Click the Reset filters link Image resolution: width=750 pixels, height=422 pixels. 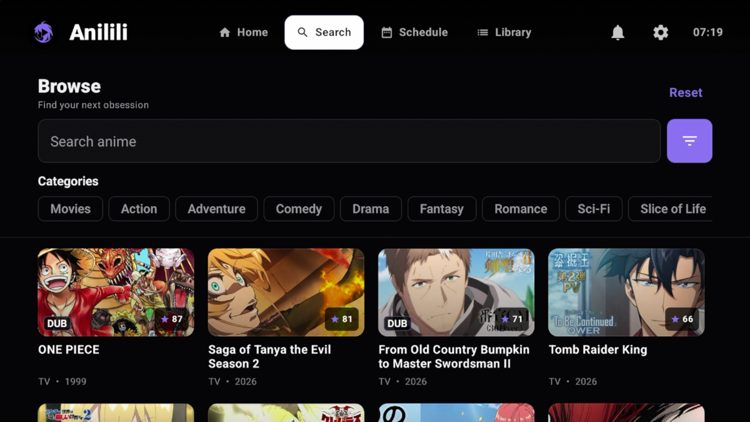[685, 92]
